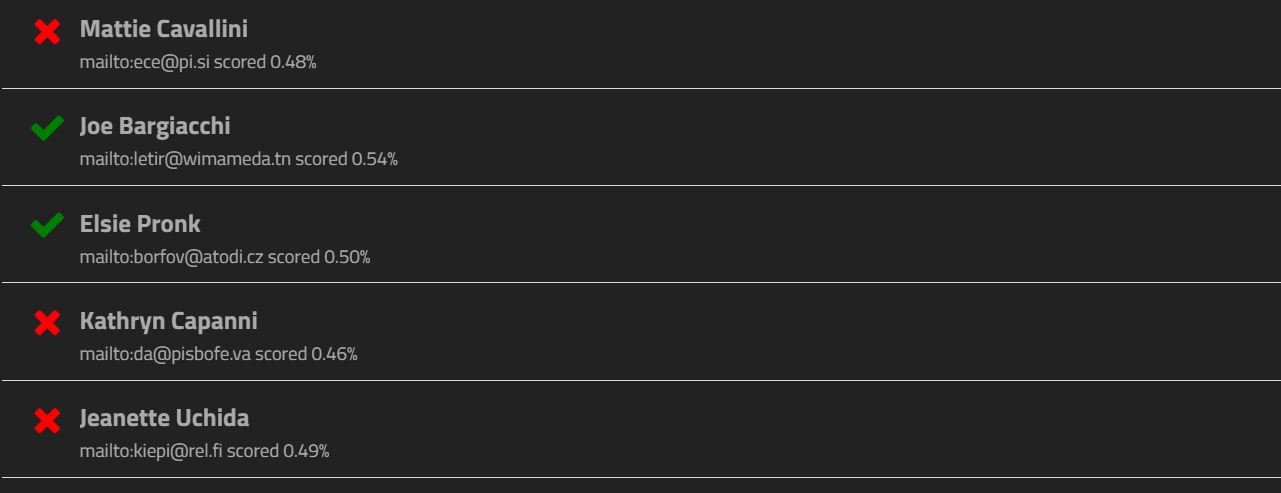Click the mailto:ece@pi.si email address
The height and width of the screenshot is (493, 1281).
tap(145, 62)
